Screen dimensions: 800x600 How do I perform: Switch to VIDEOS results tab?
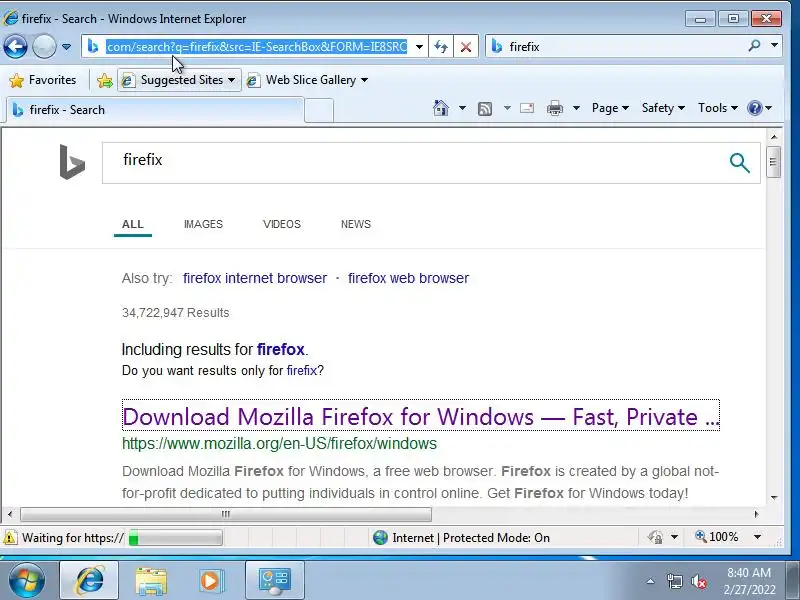click(282, 224)
